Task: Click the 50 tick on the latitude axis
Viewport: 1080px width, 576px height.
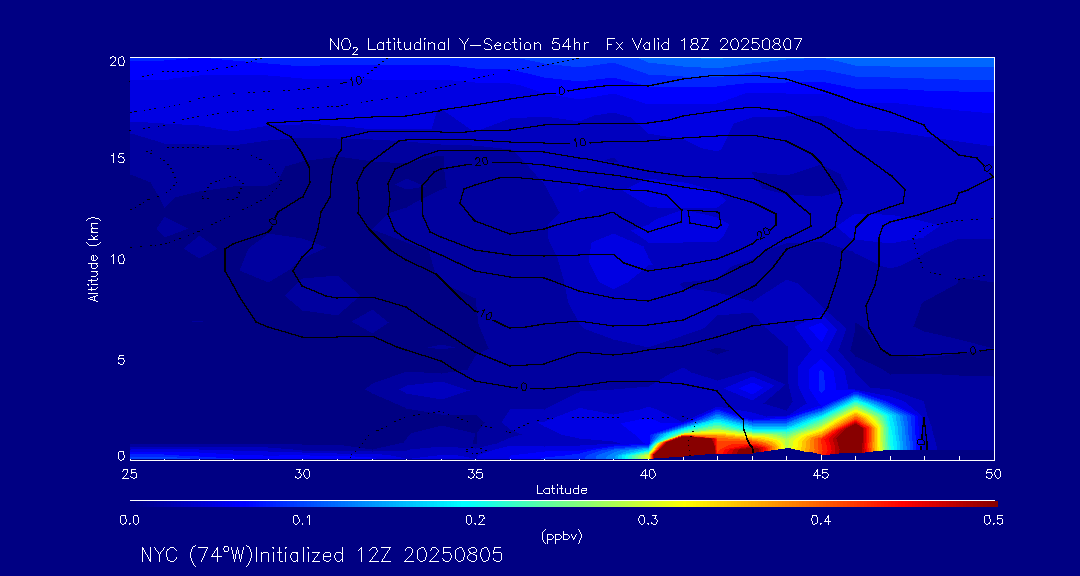Action: coord(994,473)
